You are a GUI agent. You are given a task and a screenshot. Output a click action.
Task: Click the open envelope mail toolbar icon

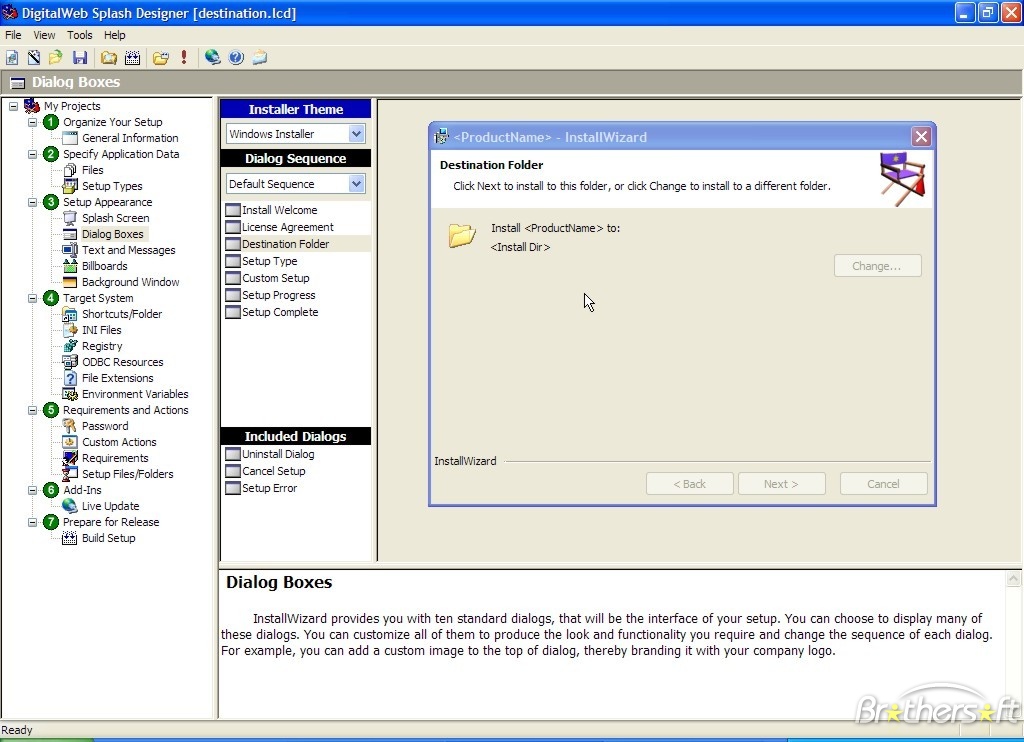(260, 57)
